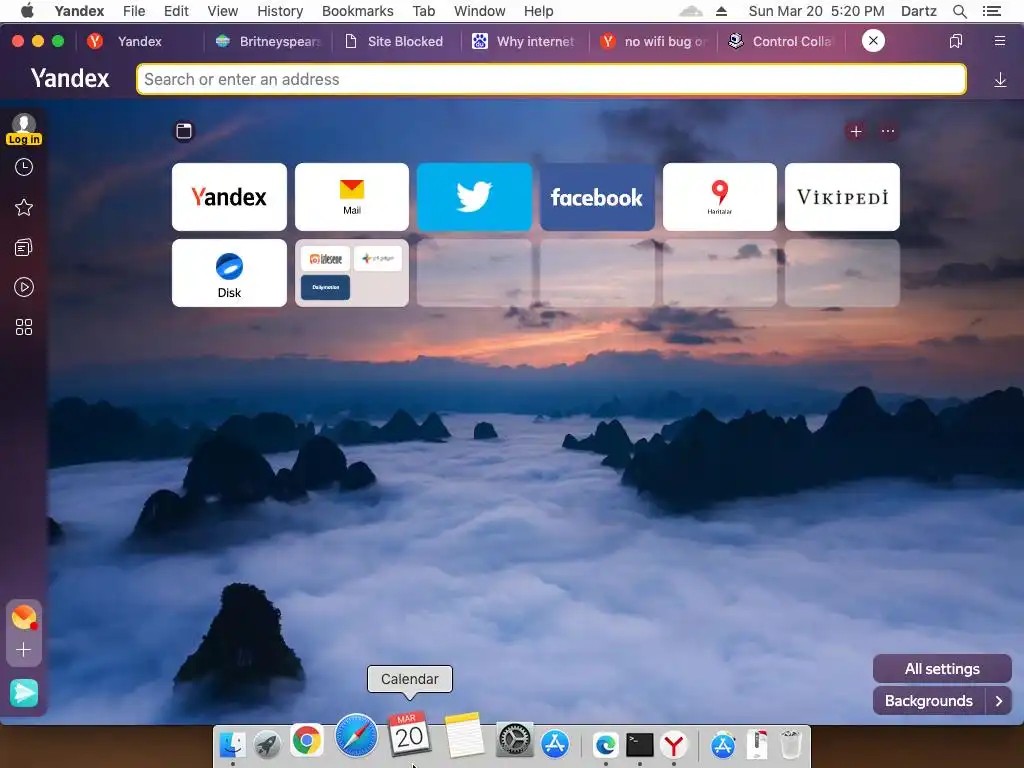Open the collections icon in left sidebar
This screenshot has height=768, width=1024.
pyautogui.click(x=24, y=248)
